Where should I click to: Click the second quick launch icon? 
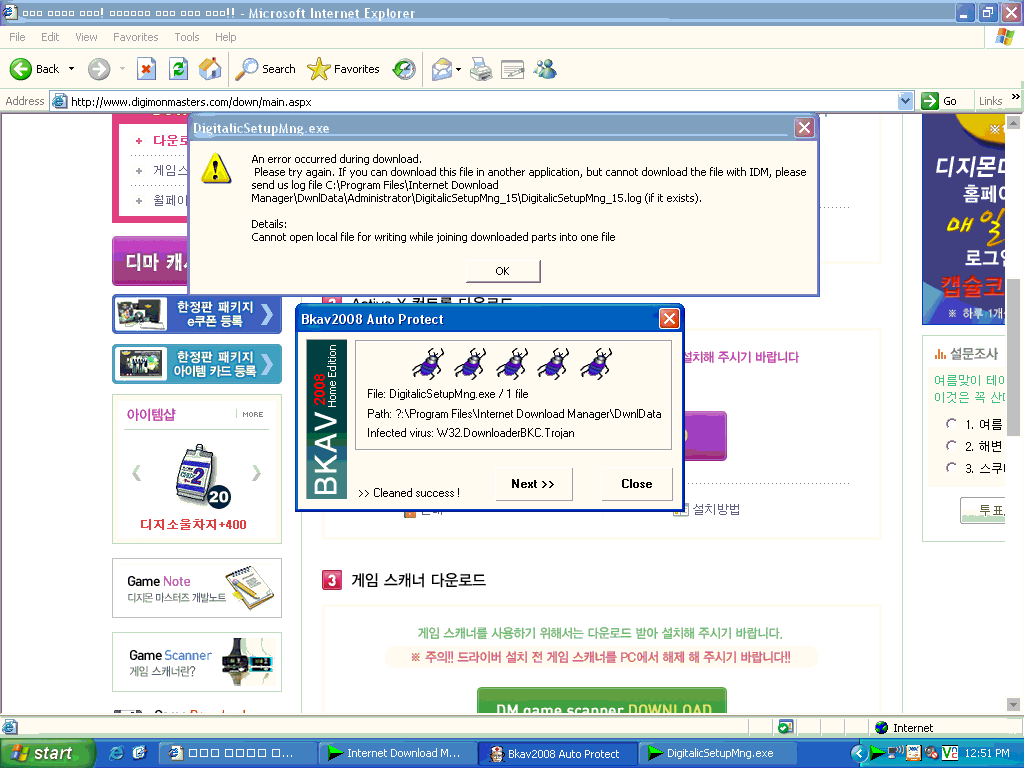point(139,753)
